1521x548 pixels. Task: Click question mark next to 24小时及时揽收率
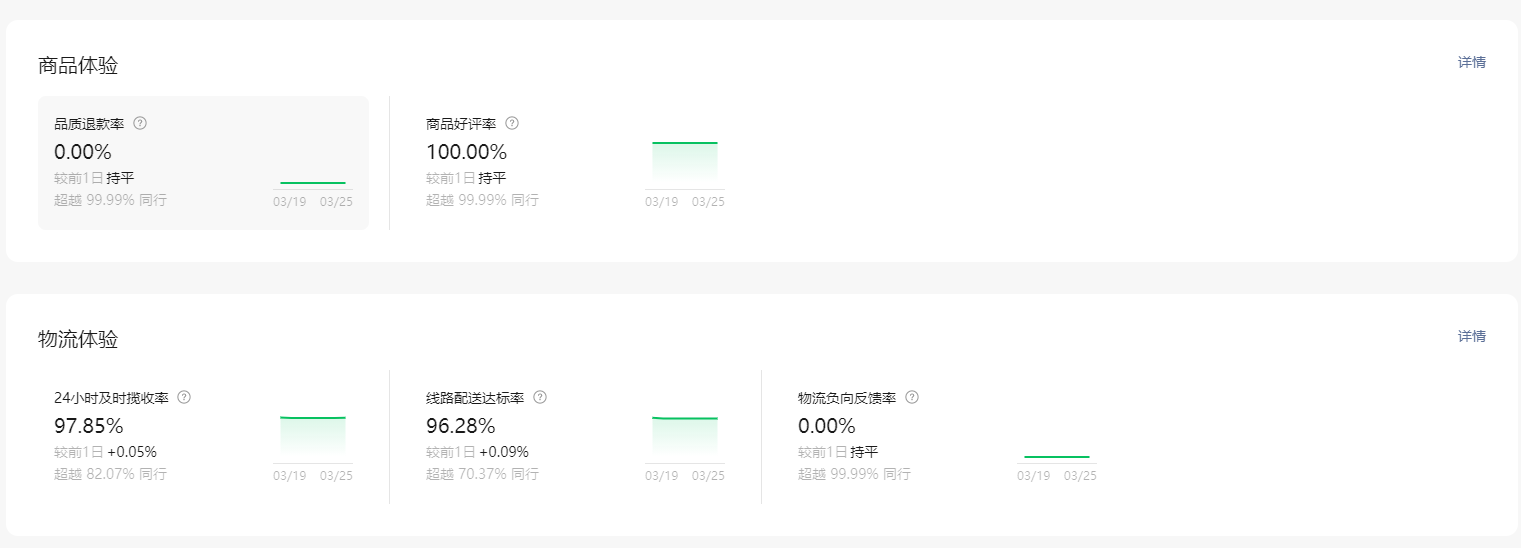tap(184, 397)
